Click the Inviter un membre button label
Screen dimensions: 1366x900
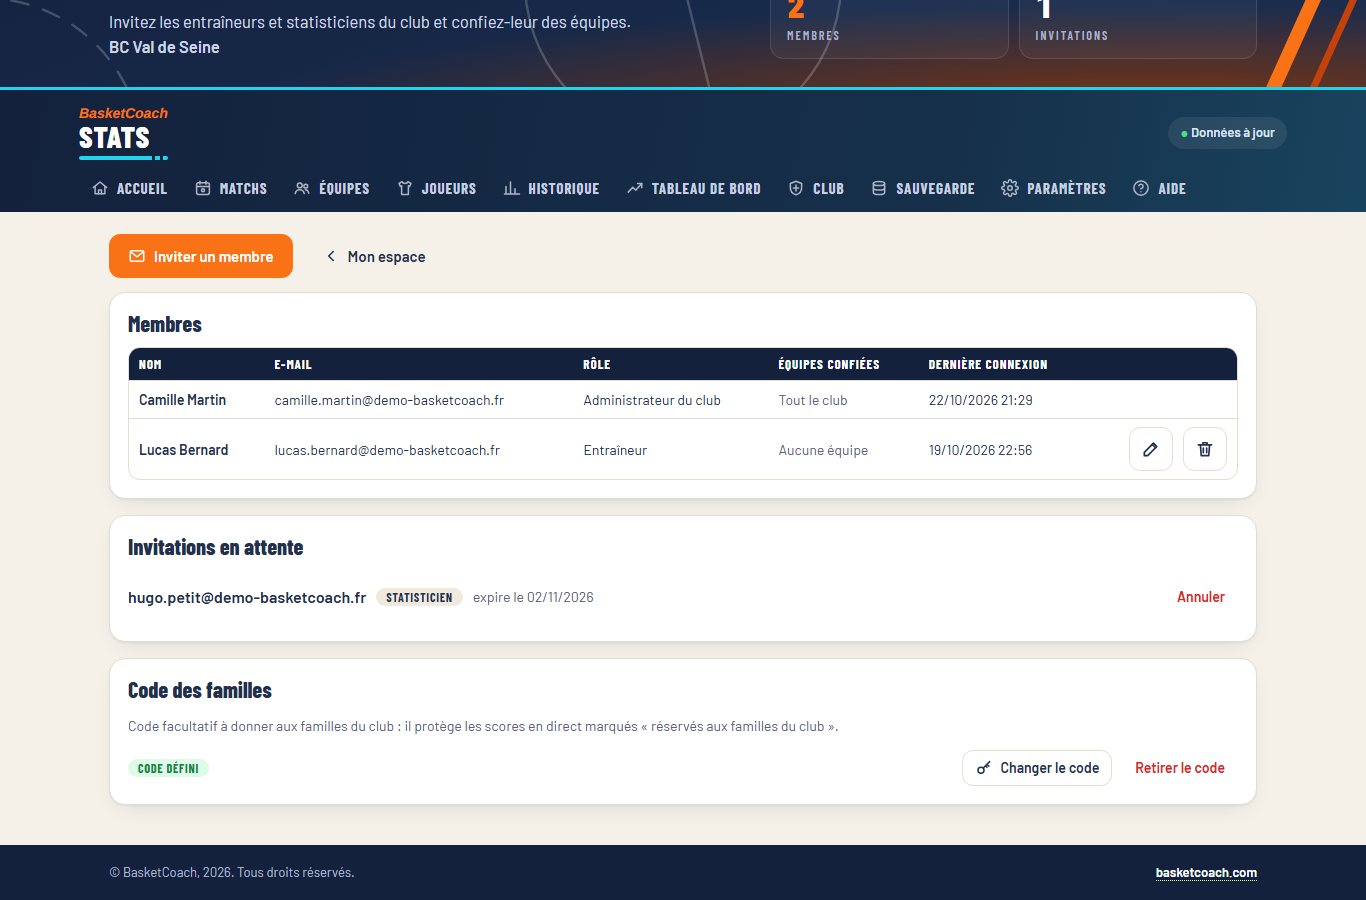(213, 257)
